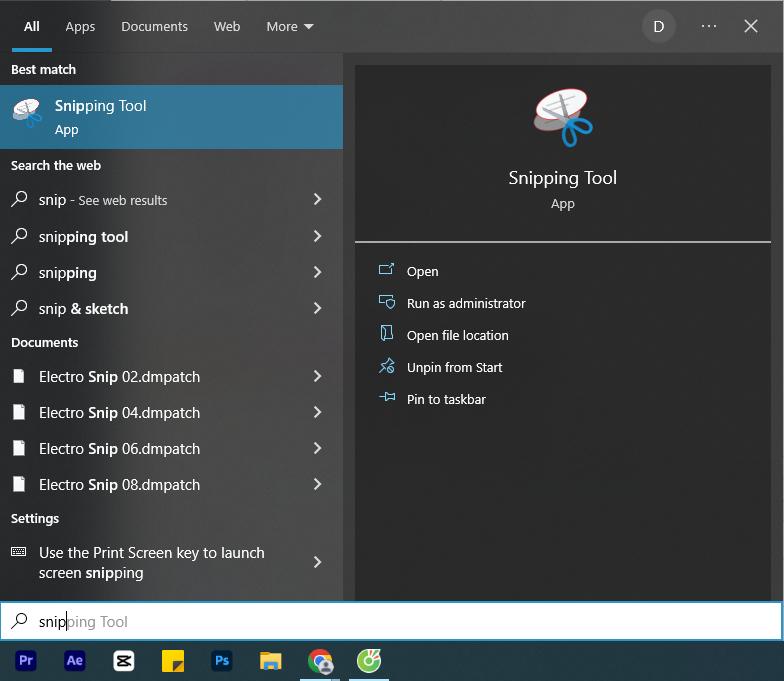Viewport: 784px width, 681px height.
Task: Launch Photoshop from the taskbar
Action: pos(222,660)
